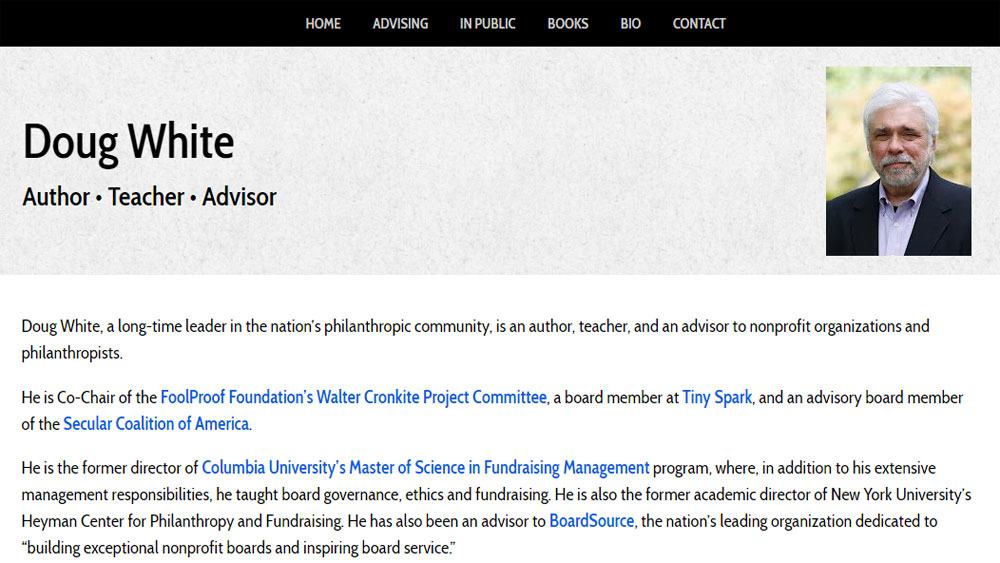The width and height of the screenshot is (1000, 563).
Task: Visit the Tiny Spark link
Action: (x=717, y=397)
